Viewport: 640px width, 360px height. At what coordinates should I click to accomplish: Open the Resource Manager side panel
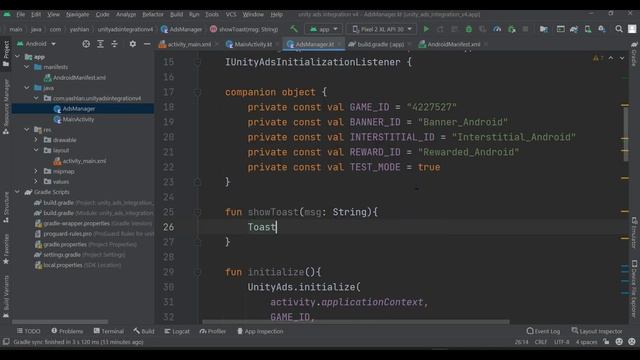pos(6,107)
